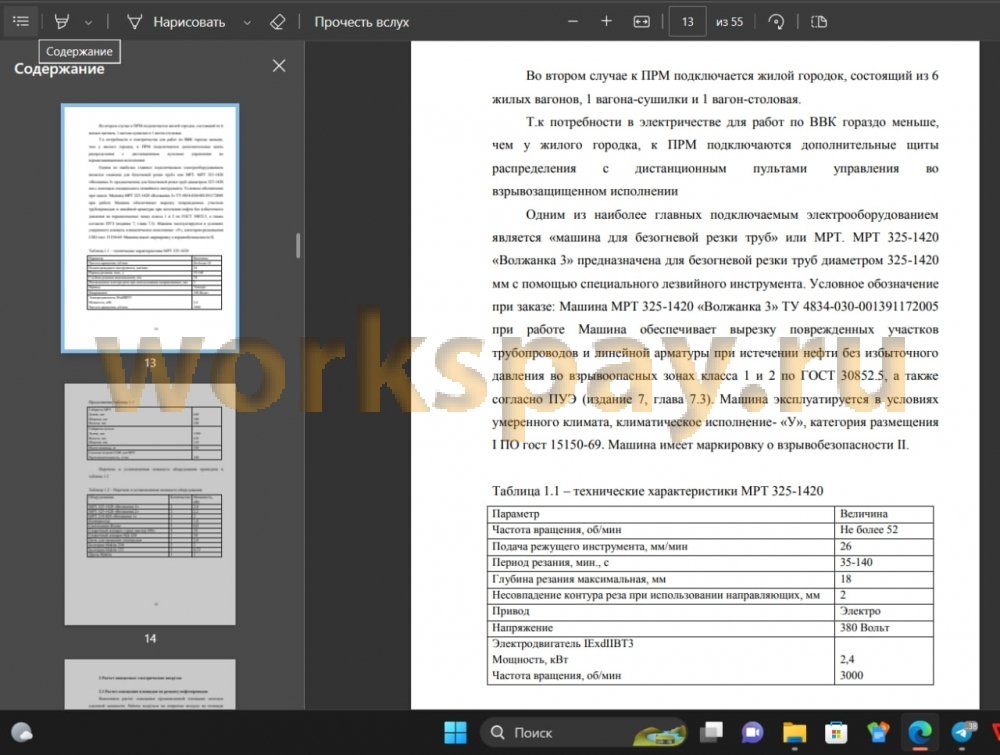Screen dimensions: 1000x755
Task: Switch to the Microsoft Edge taskbar icon
Action: click(x=920, y=733)
